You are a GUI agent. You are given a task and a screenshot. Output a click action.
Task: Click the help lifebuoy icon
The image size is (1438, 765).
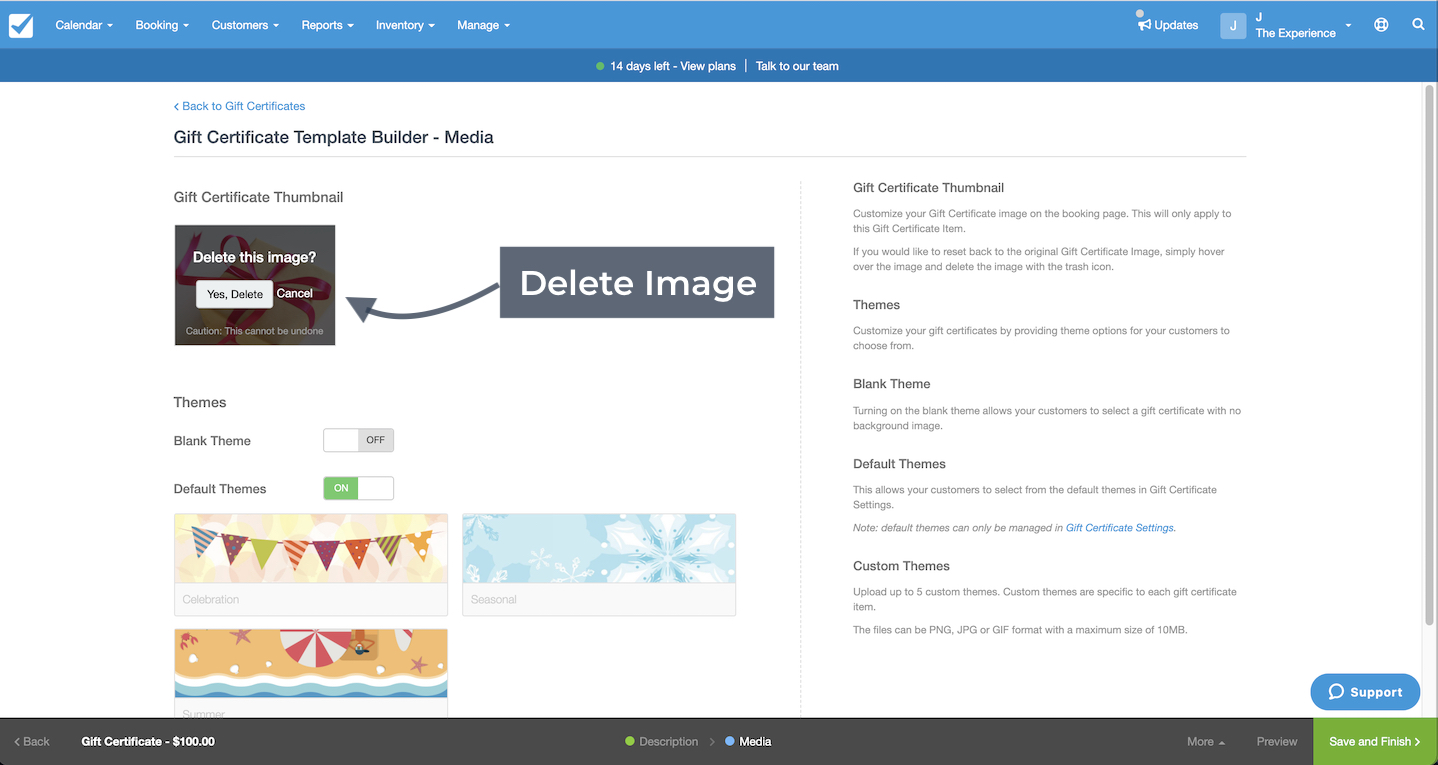pos(1381,25)
